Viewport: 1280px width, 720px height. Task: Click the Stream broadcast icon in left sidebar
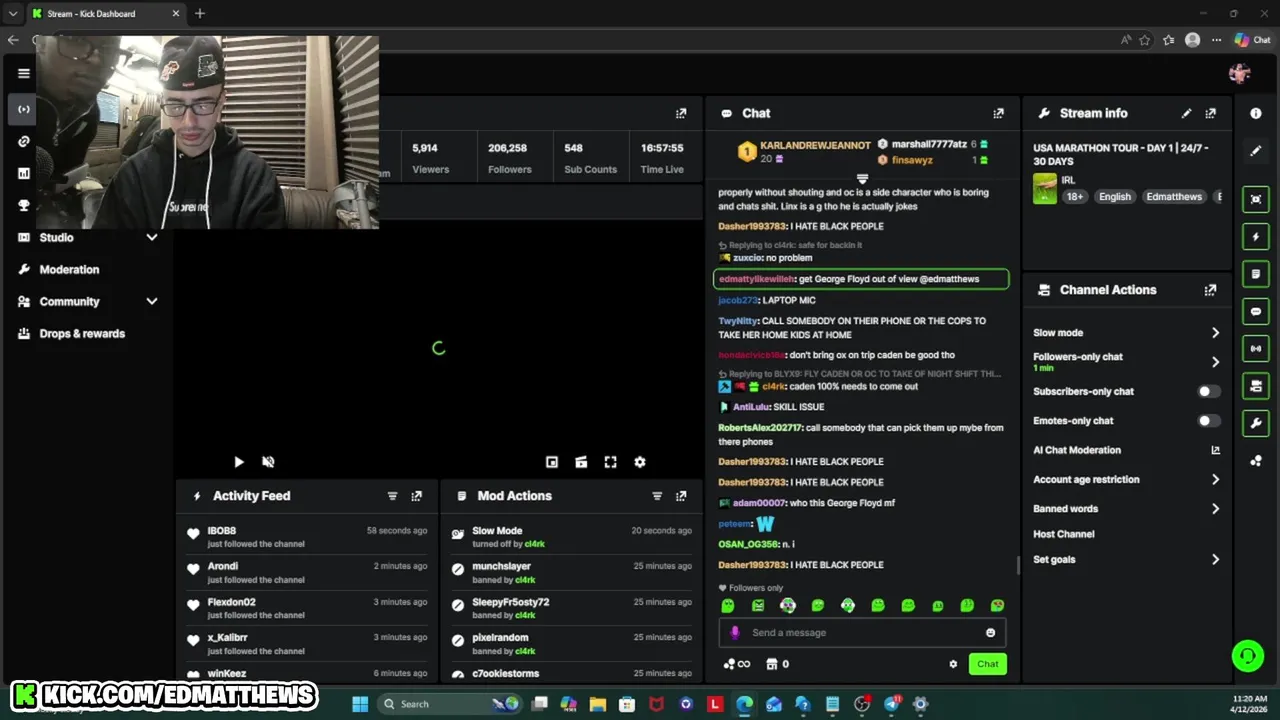(24, 109)
